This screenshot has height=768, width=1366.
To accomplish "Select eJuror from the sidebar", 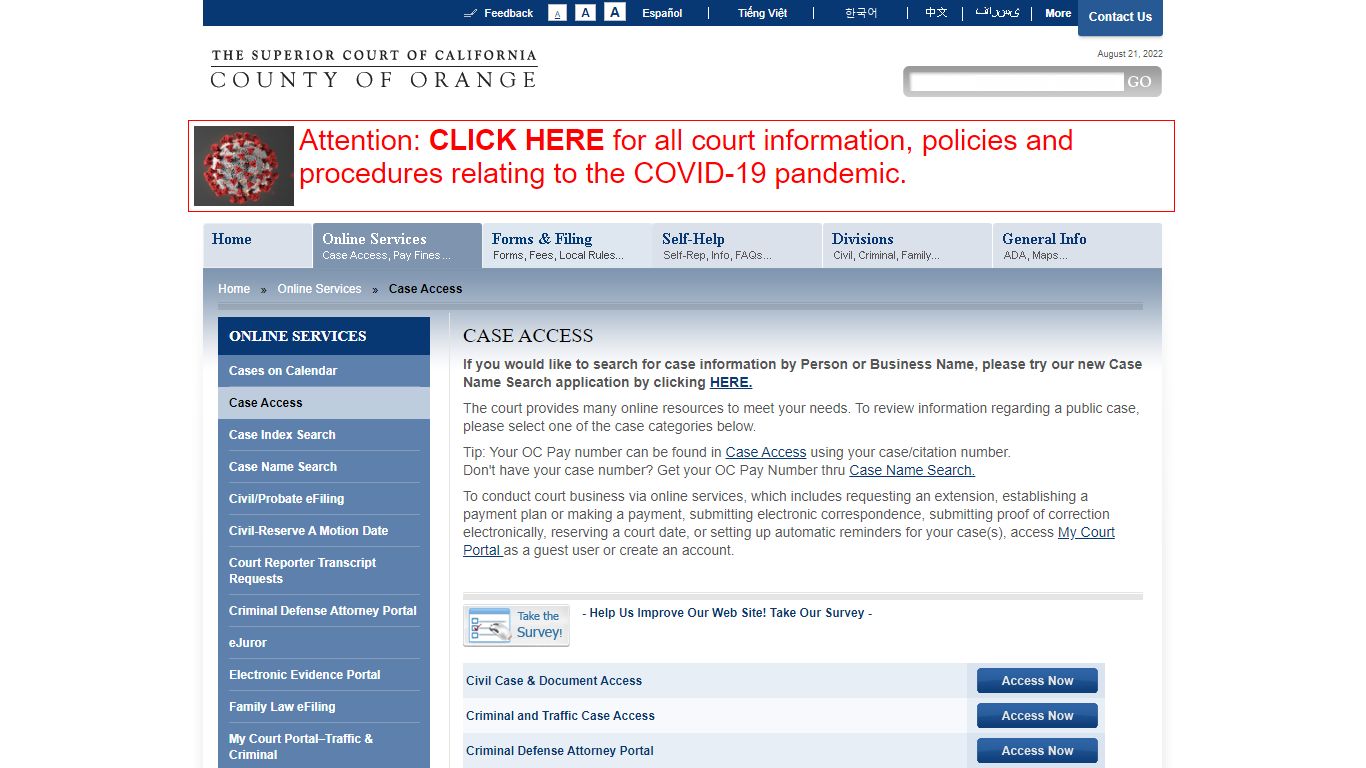I will coord(247,643).
